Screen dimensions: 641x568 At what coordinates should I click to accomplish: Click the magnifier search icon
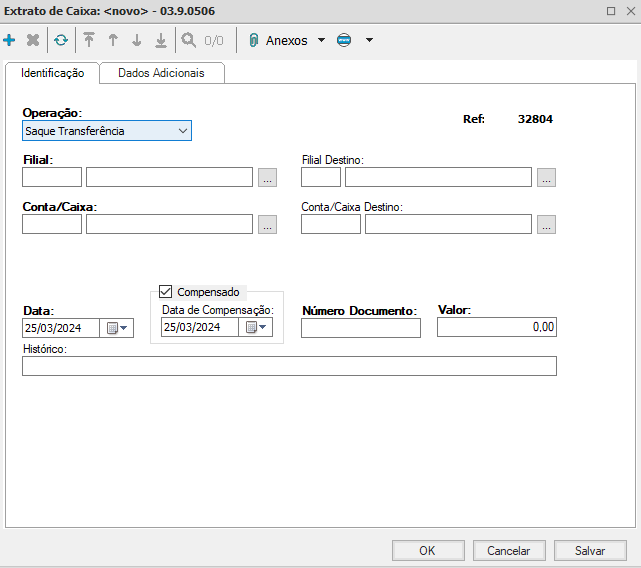point(188,41)
